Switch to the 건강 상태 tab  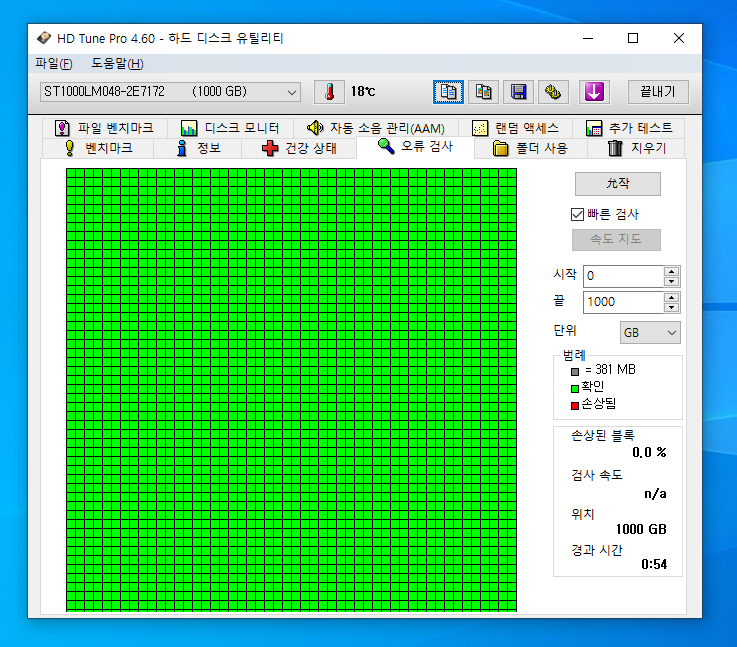(x=299, y=148)
